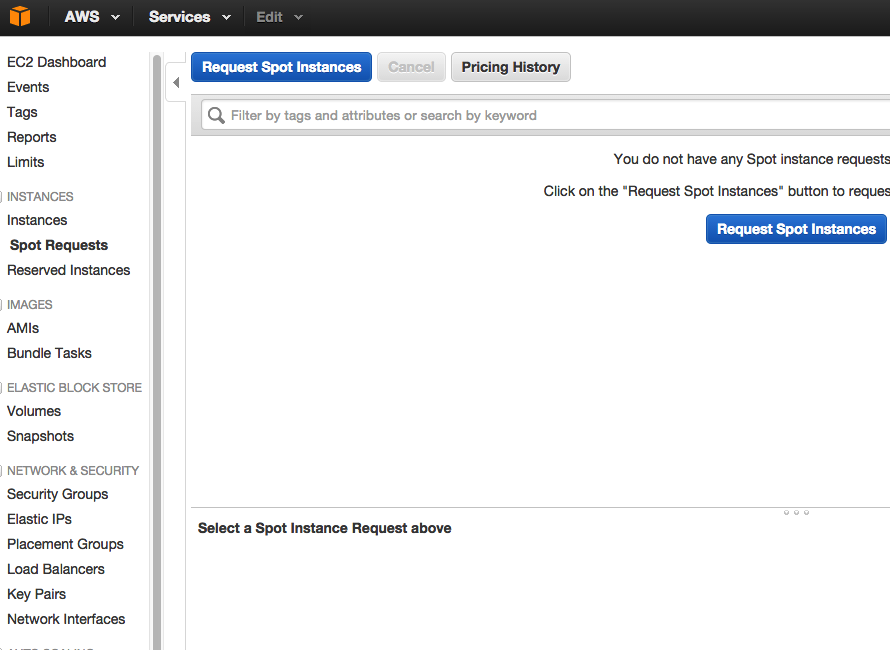Screen dimensions: 890x650
Task: Click the orange AWS cube logo
Action: [x=20, y=16]
